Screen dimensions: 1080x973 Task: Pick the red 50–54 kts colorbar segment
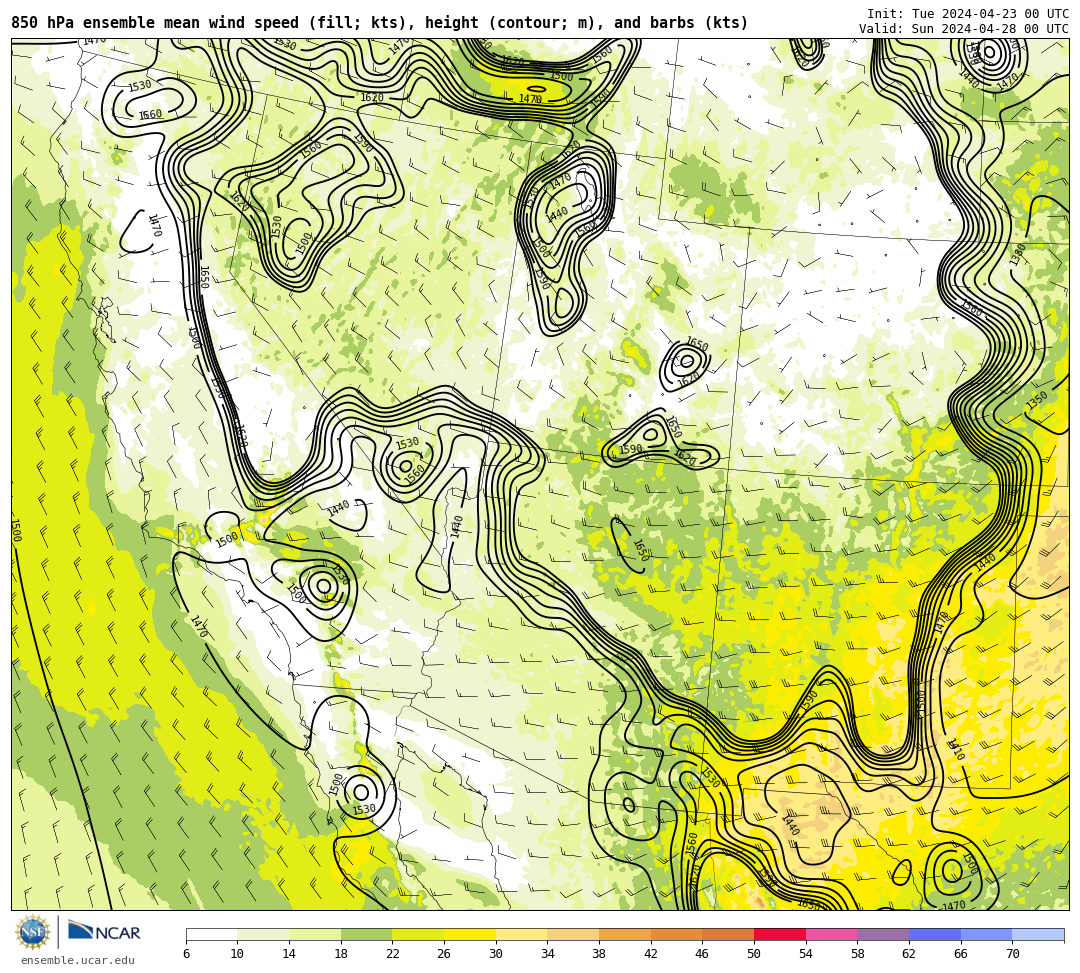[780, 934]
